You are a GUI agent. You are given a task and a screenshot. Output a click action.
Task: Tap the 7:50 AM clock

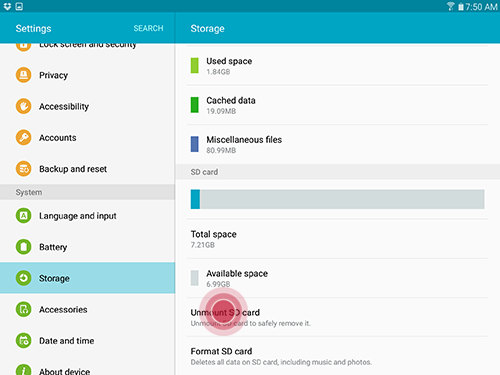(481, 7)
